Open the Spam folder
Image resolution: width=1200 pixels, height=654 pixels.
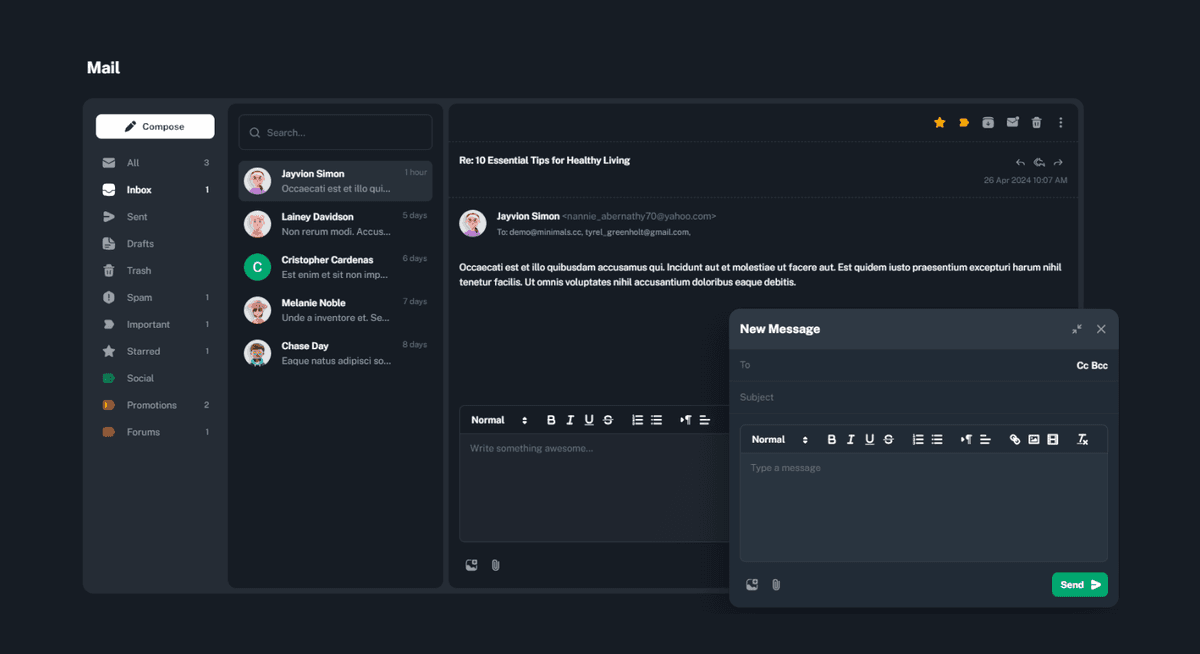click(x=155, y=298)
